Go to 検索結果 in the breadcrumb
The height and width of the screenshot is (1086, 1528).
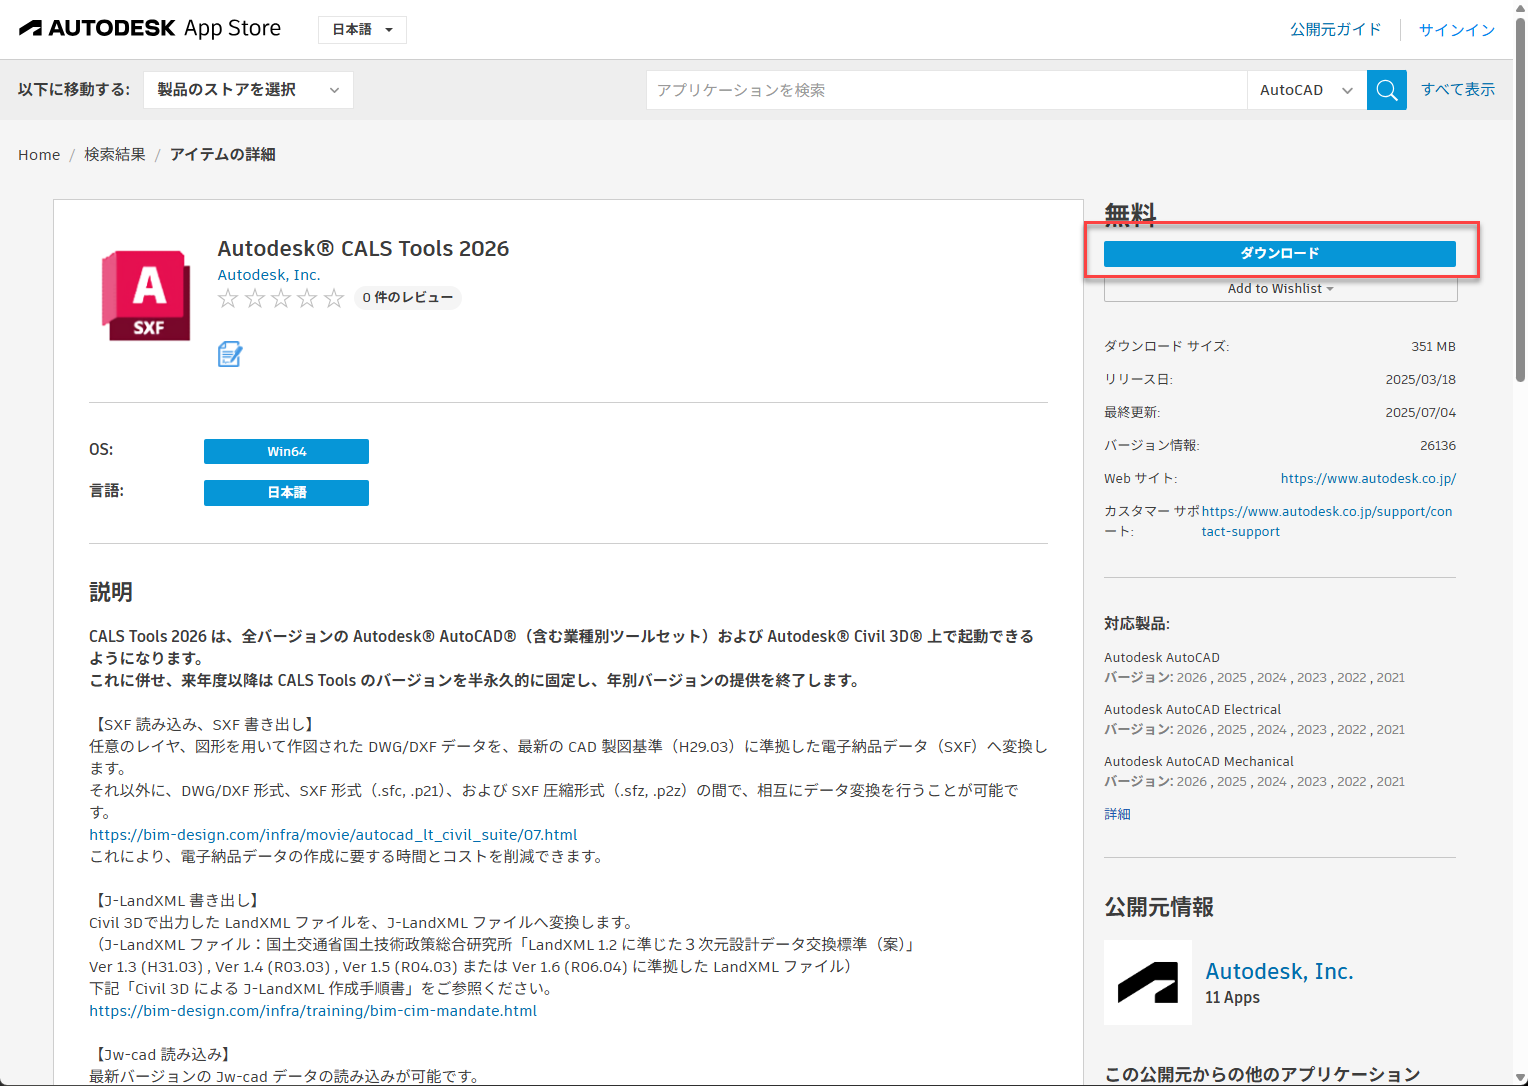(x=115, y=155)
